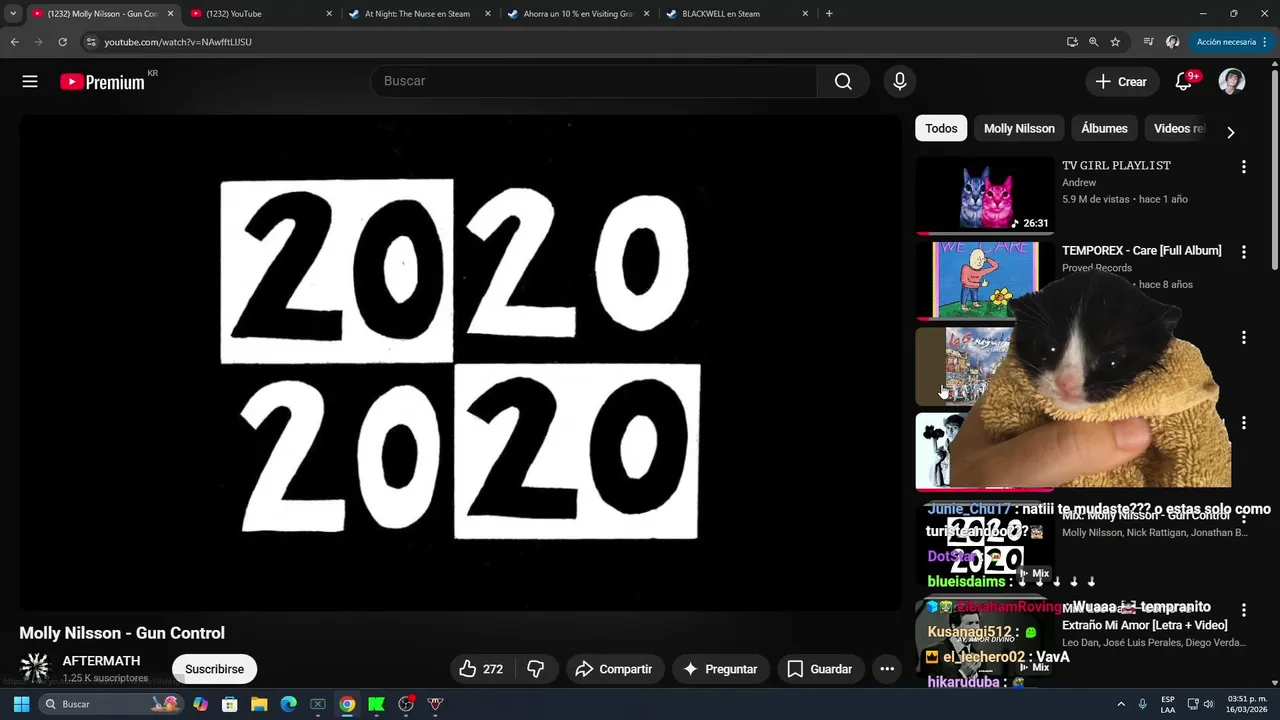Viewport: 1280px width, 720px height.
Task: Open Chrome zoom magnifier in address bar
Action: [1093, 42]
